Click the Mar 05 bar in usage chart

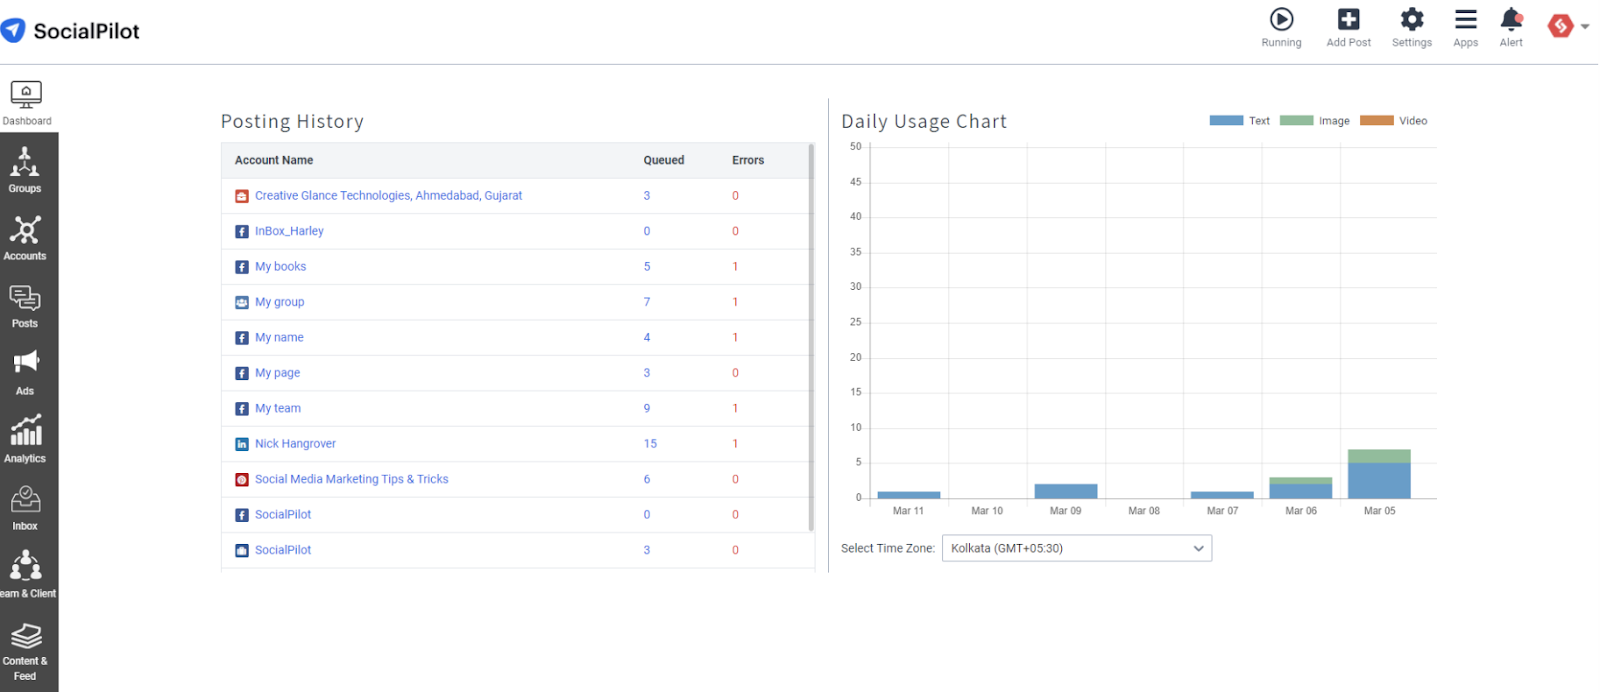(x=1379, y=474)
